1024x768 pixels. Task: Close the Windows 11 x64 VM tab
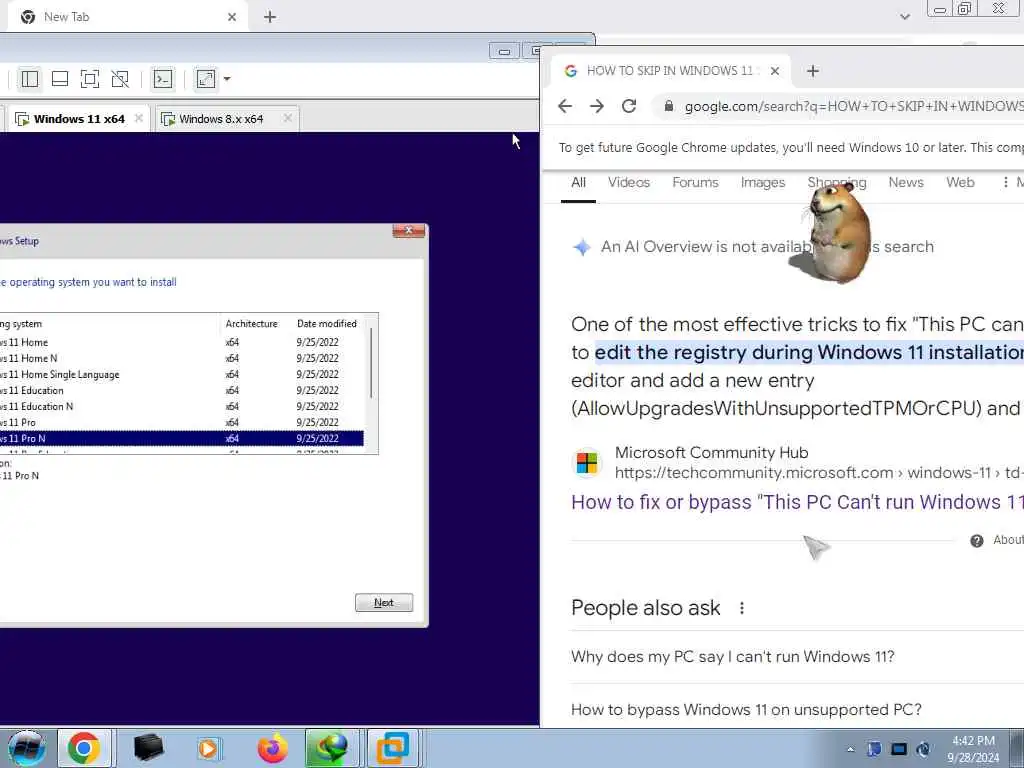point(138,118)
